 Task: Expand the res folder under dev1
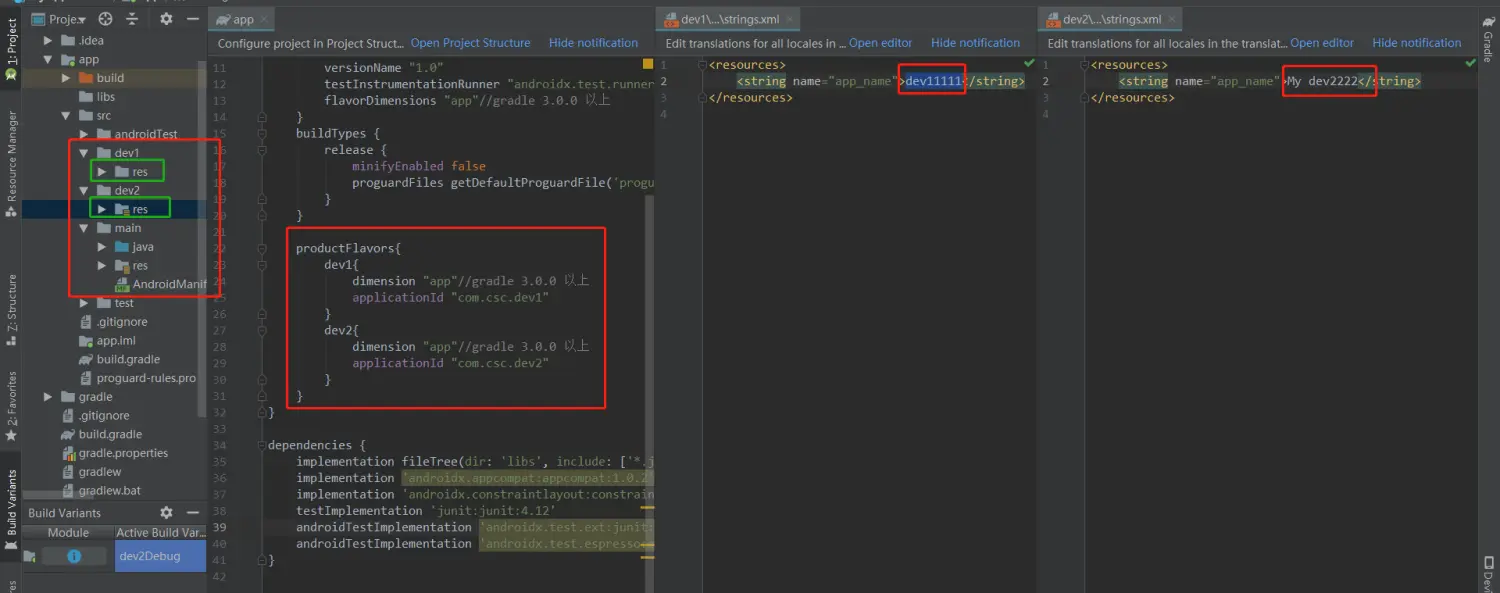pyautogui.click(x=102, y=172)
